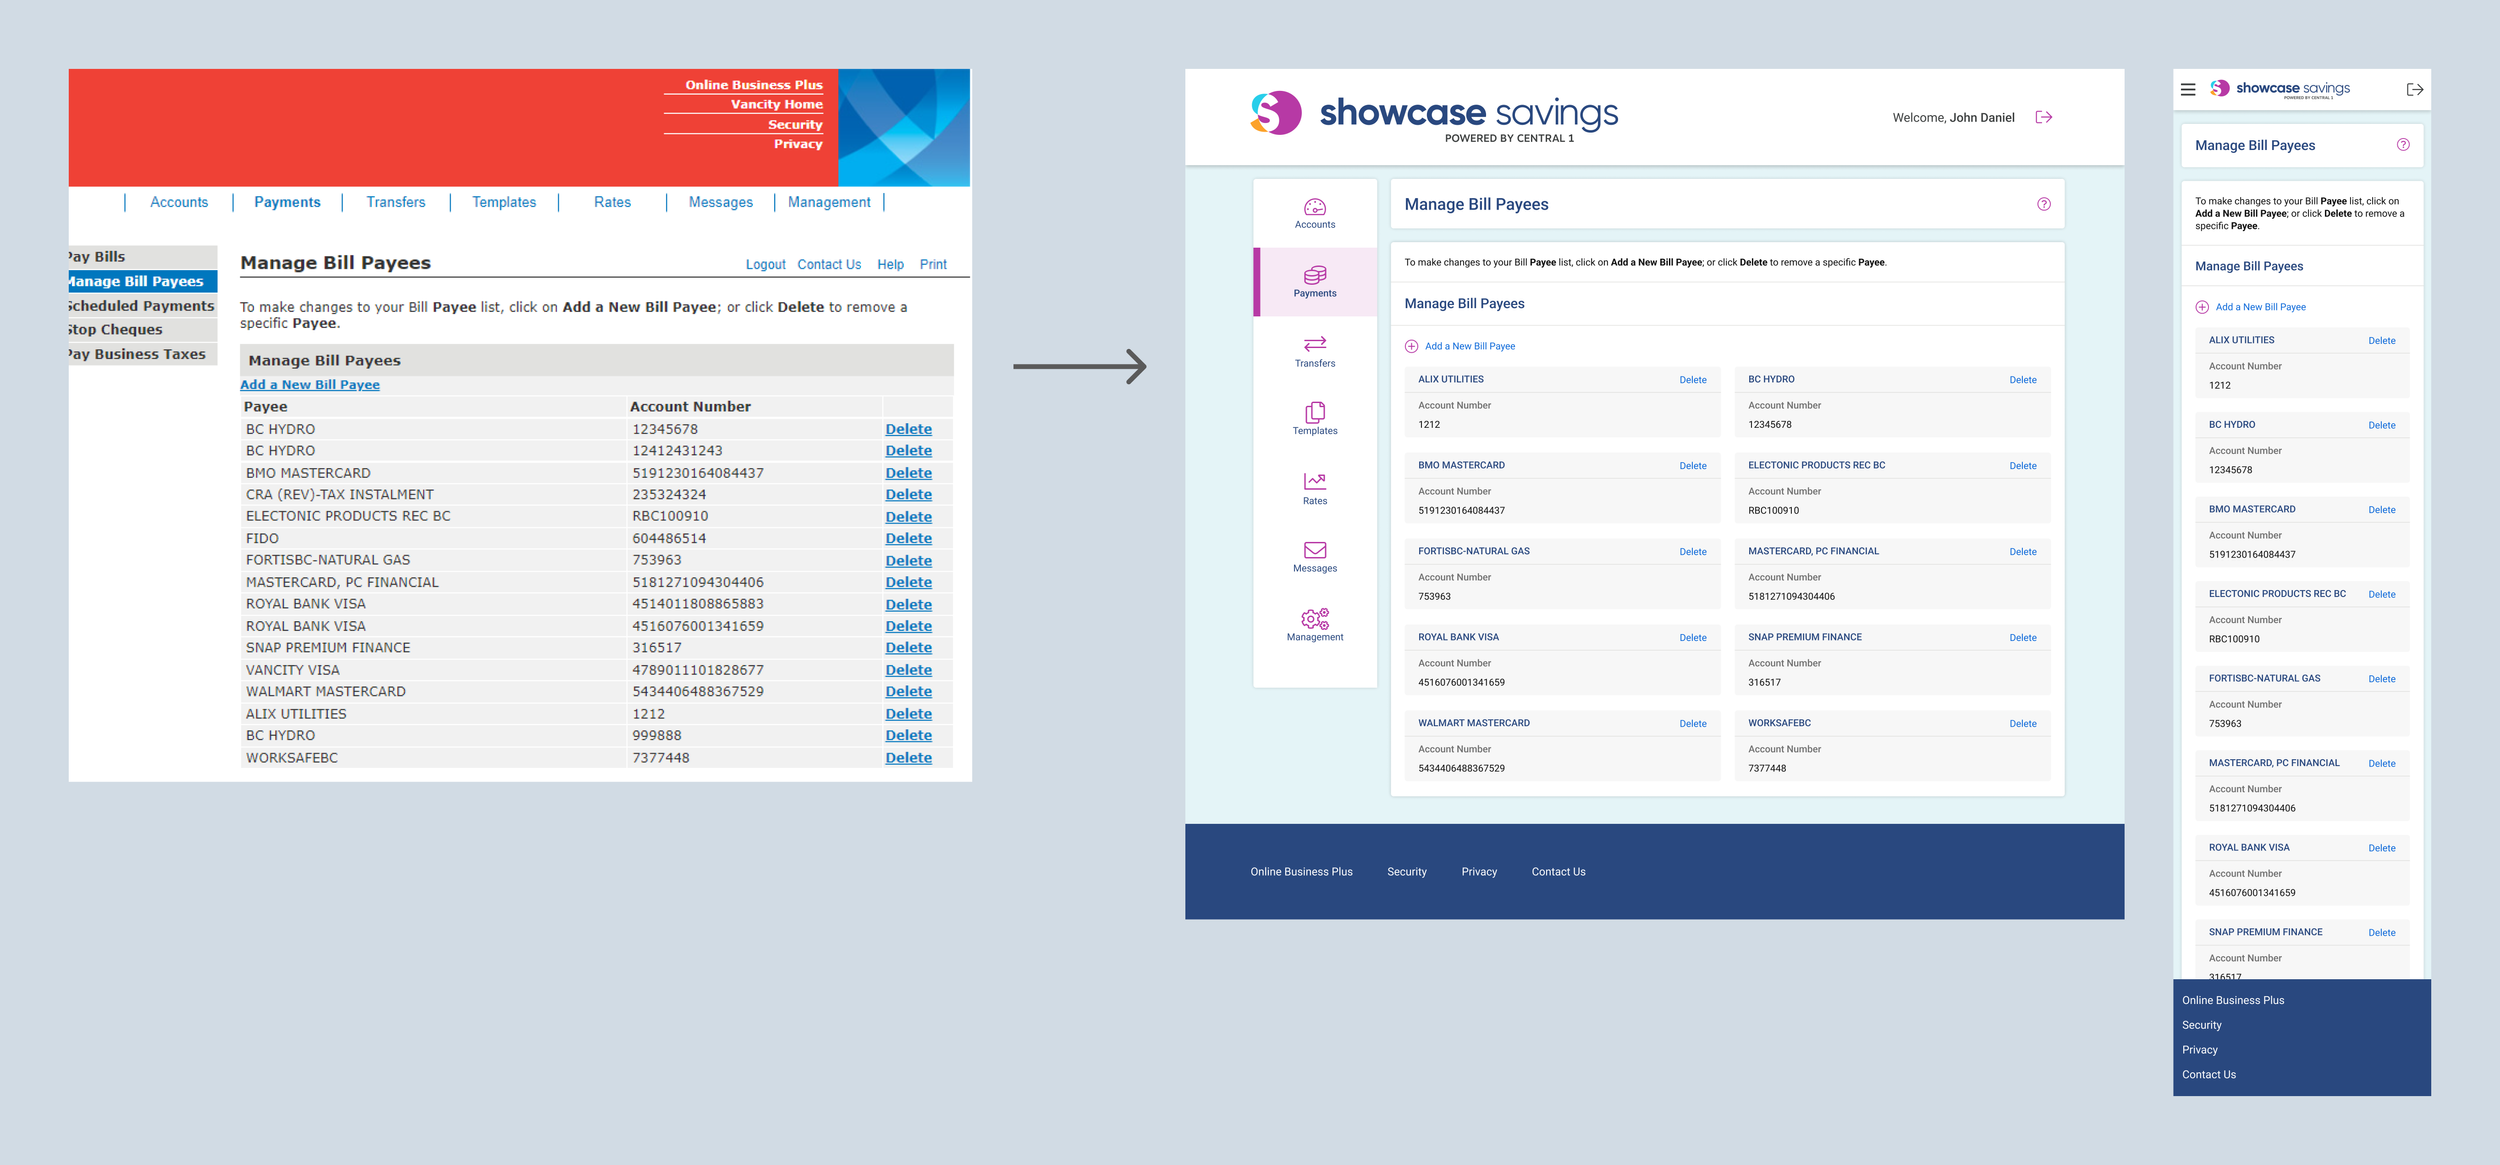Delete BMO MASTERCARD card in desktop redesign
The image size is (2500, 1165).
(1693, 466)
